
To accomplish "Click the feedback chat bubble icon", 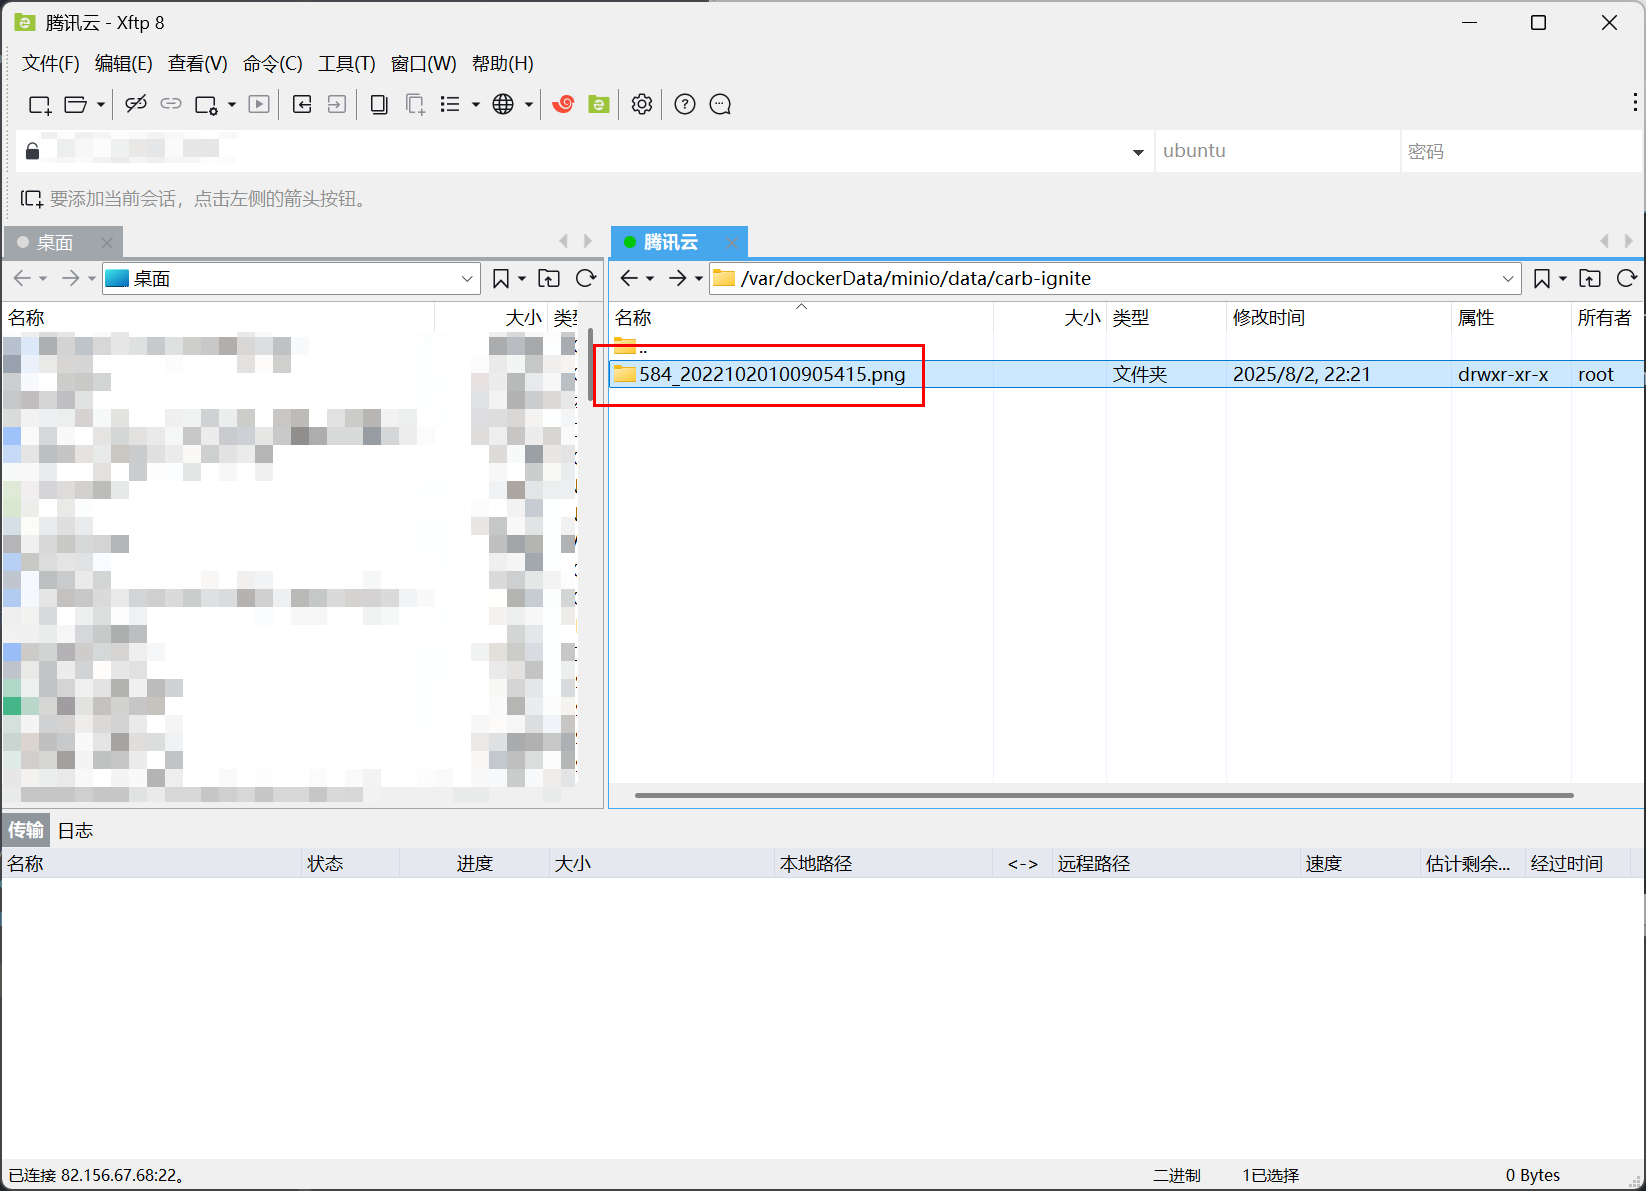I will coord(720,104).
